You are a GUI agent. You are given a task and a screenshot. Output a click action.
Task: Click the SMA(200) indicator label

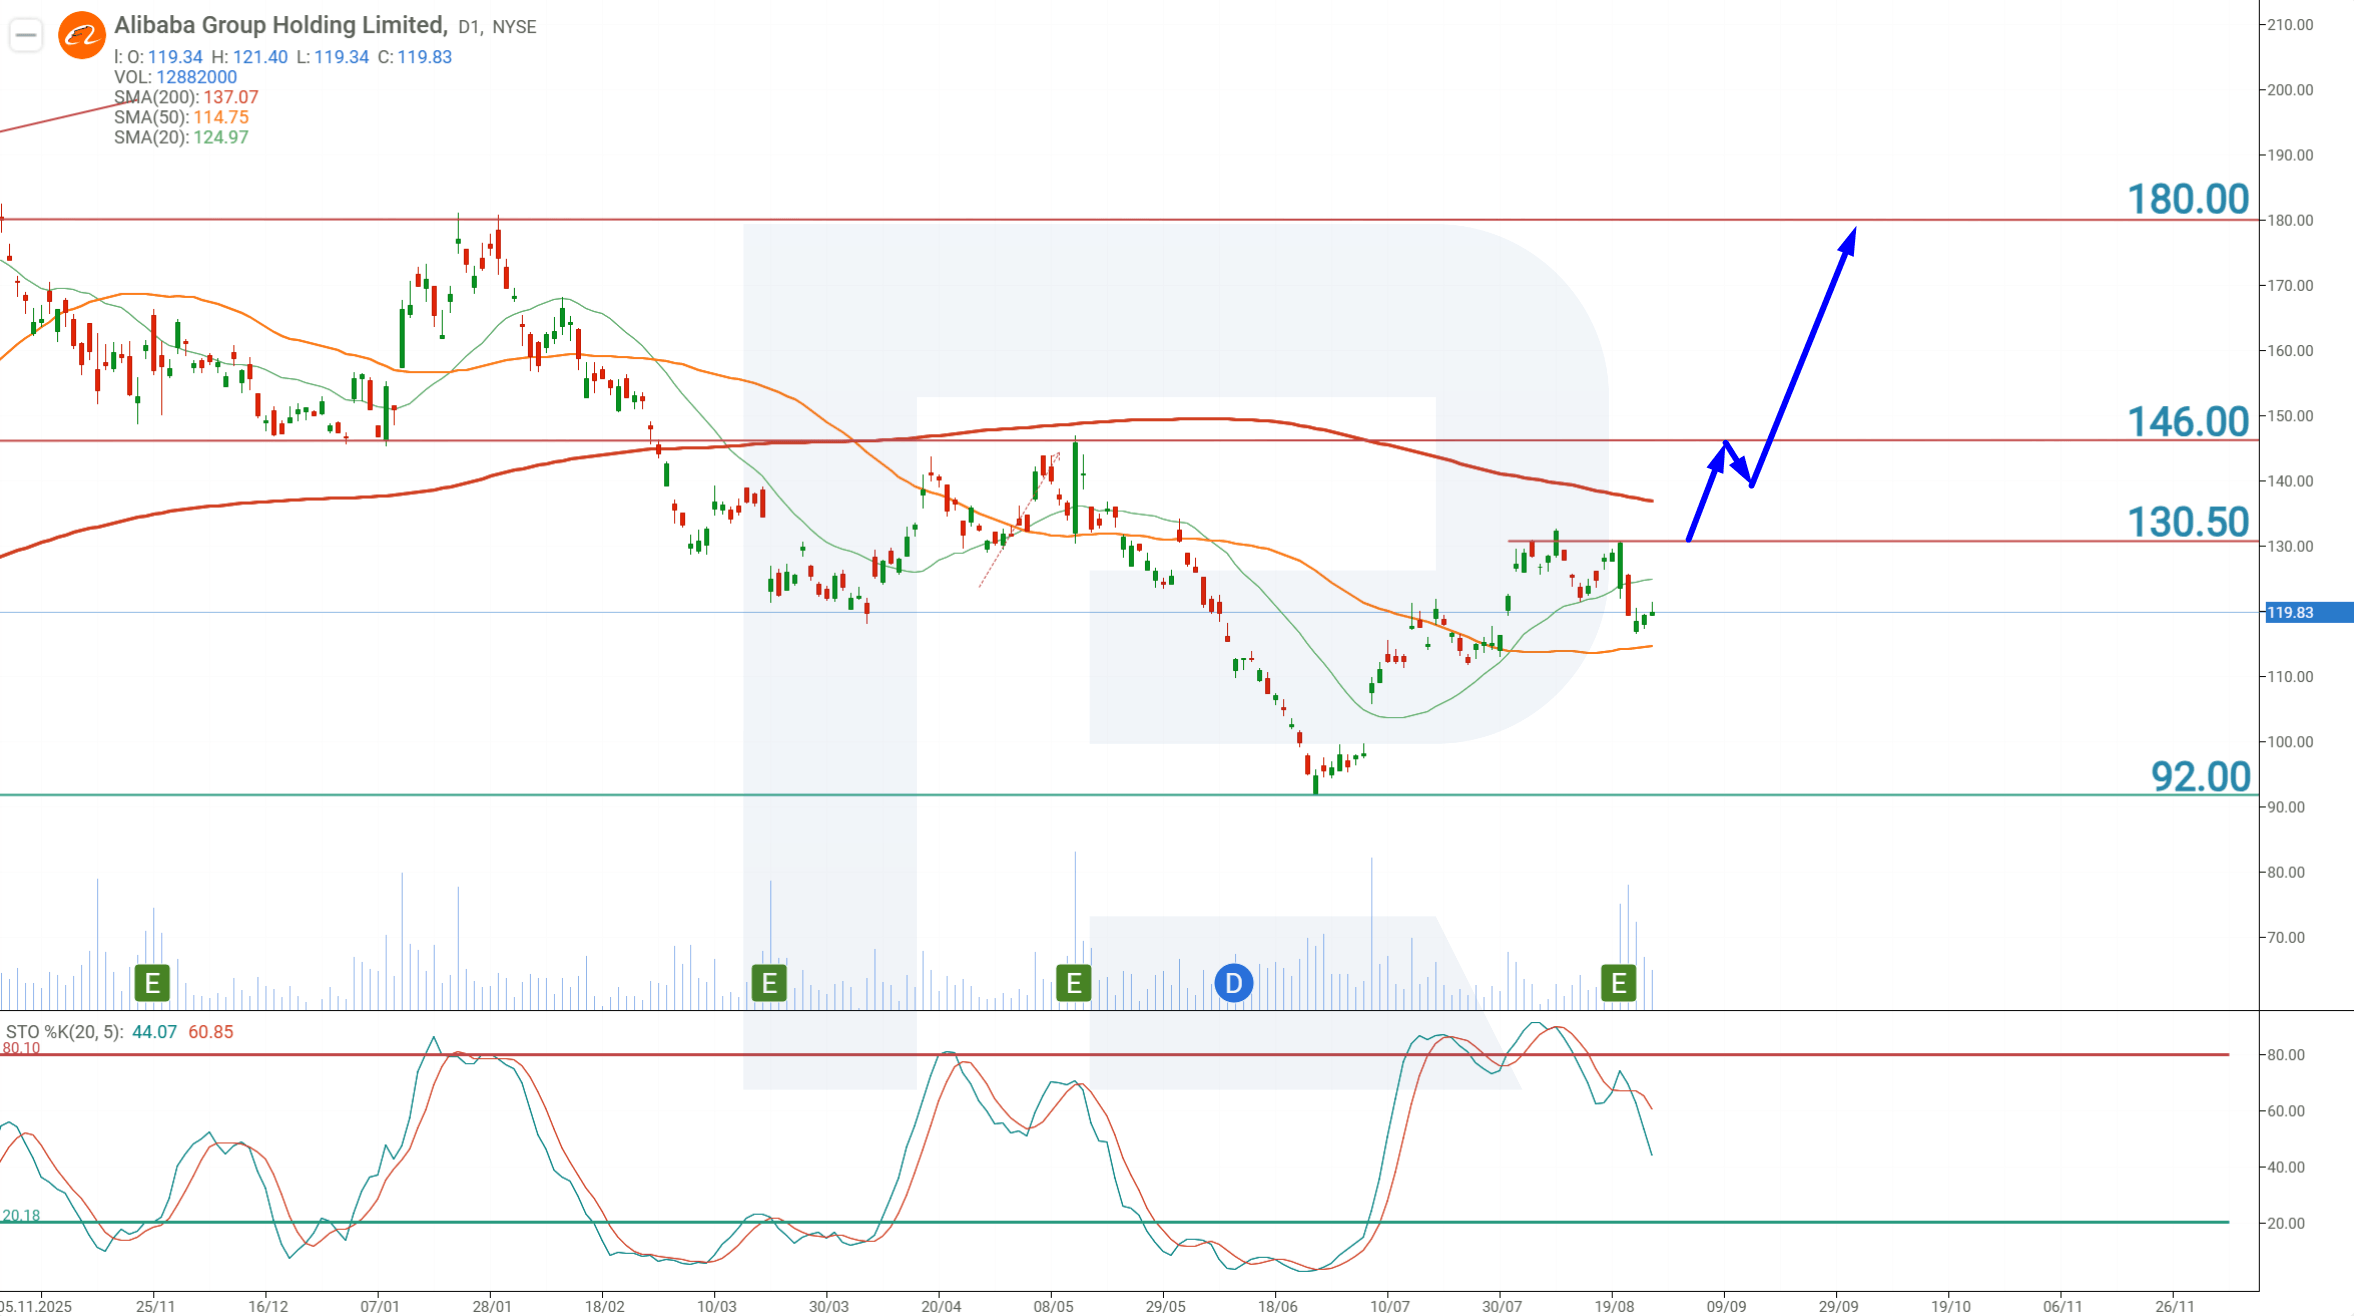186,97
